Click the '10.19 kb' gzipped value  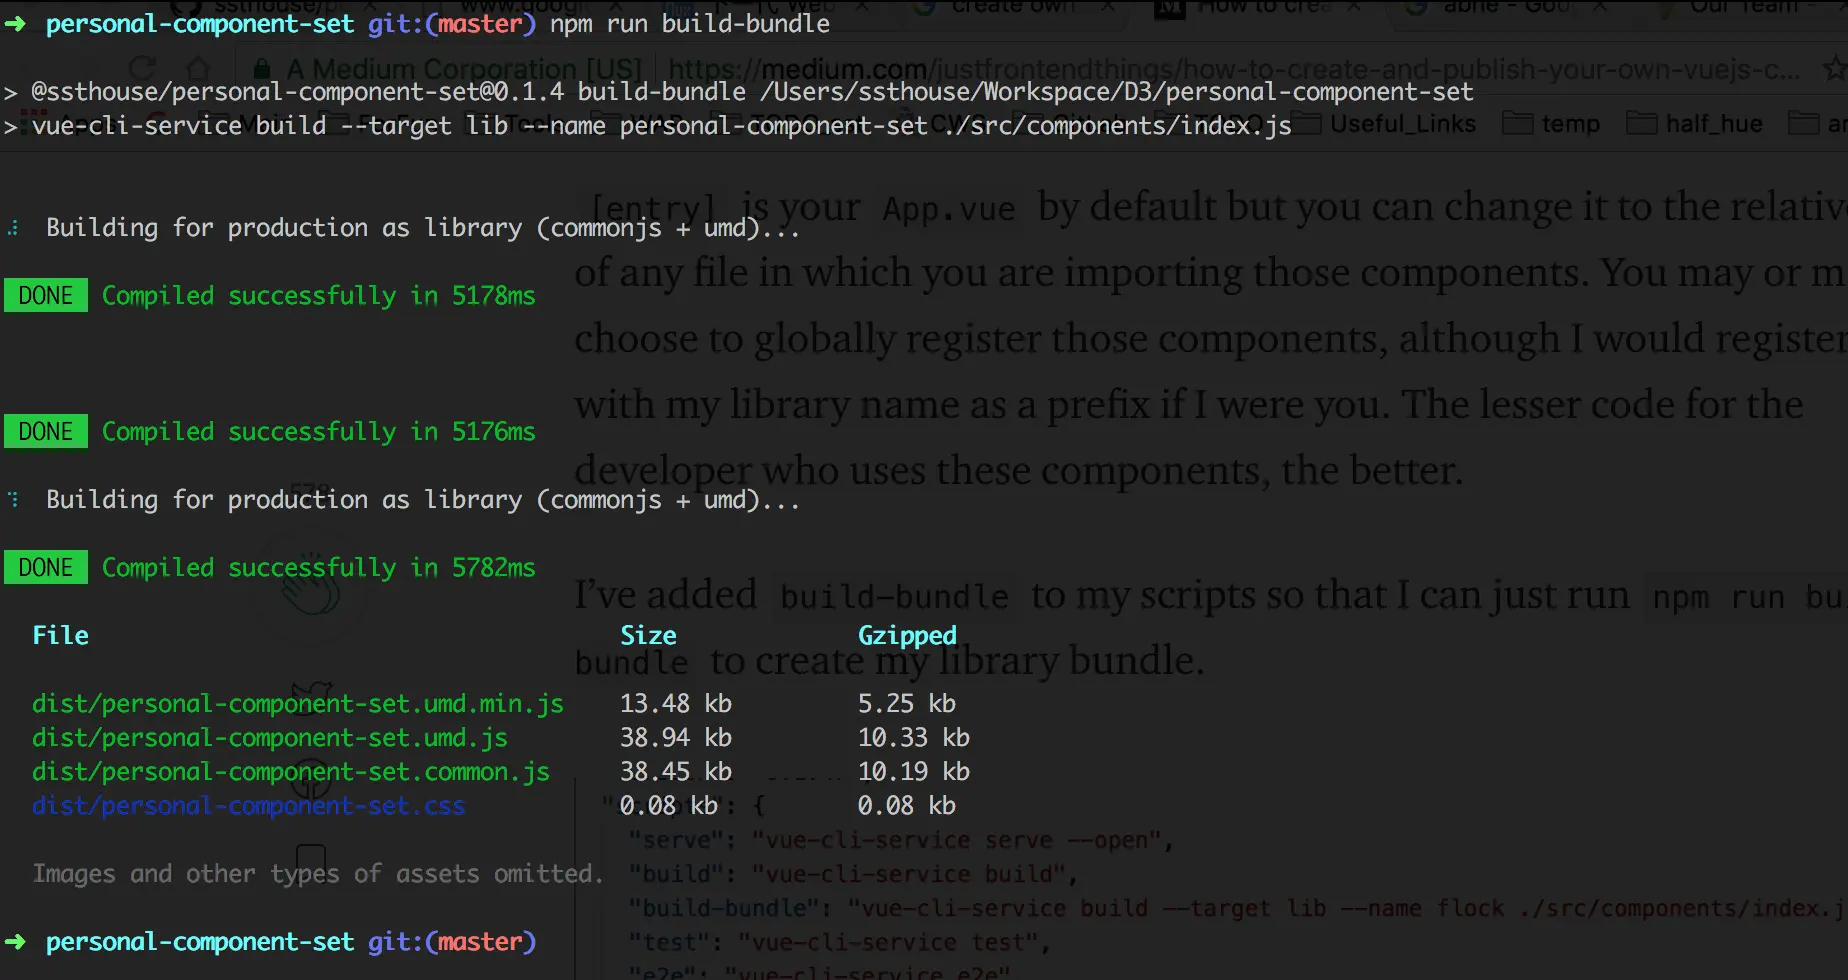tap(914, 772)
